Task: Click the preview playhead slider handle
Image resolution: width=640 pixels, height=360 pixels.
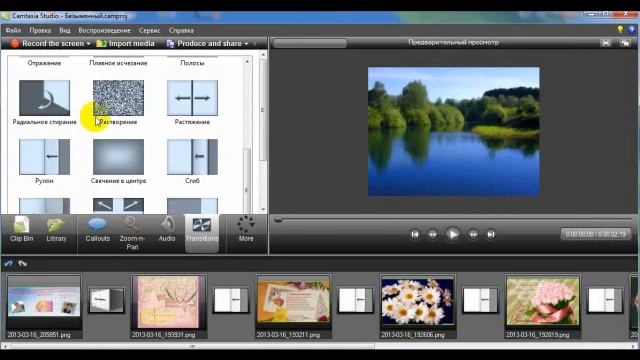Action: pos(278,220)
